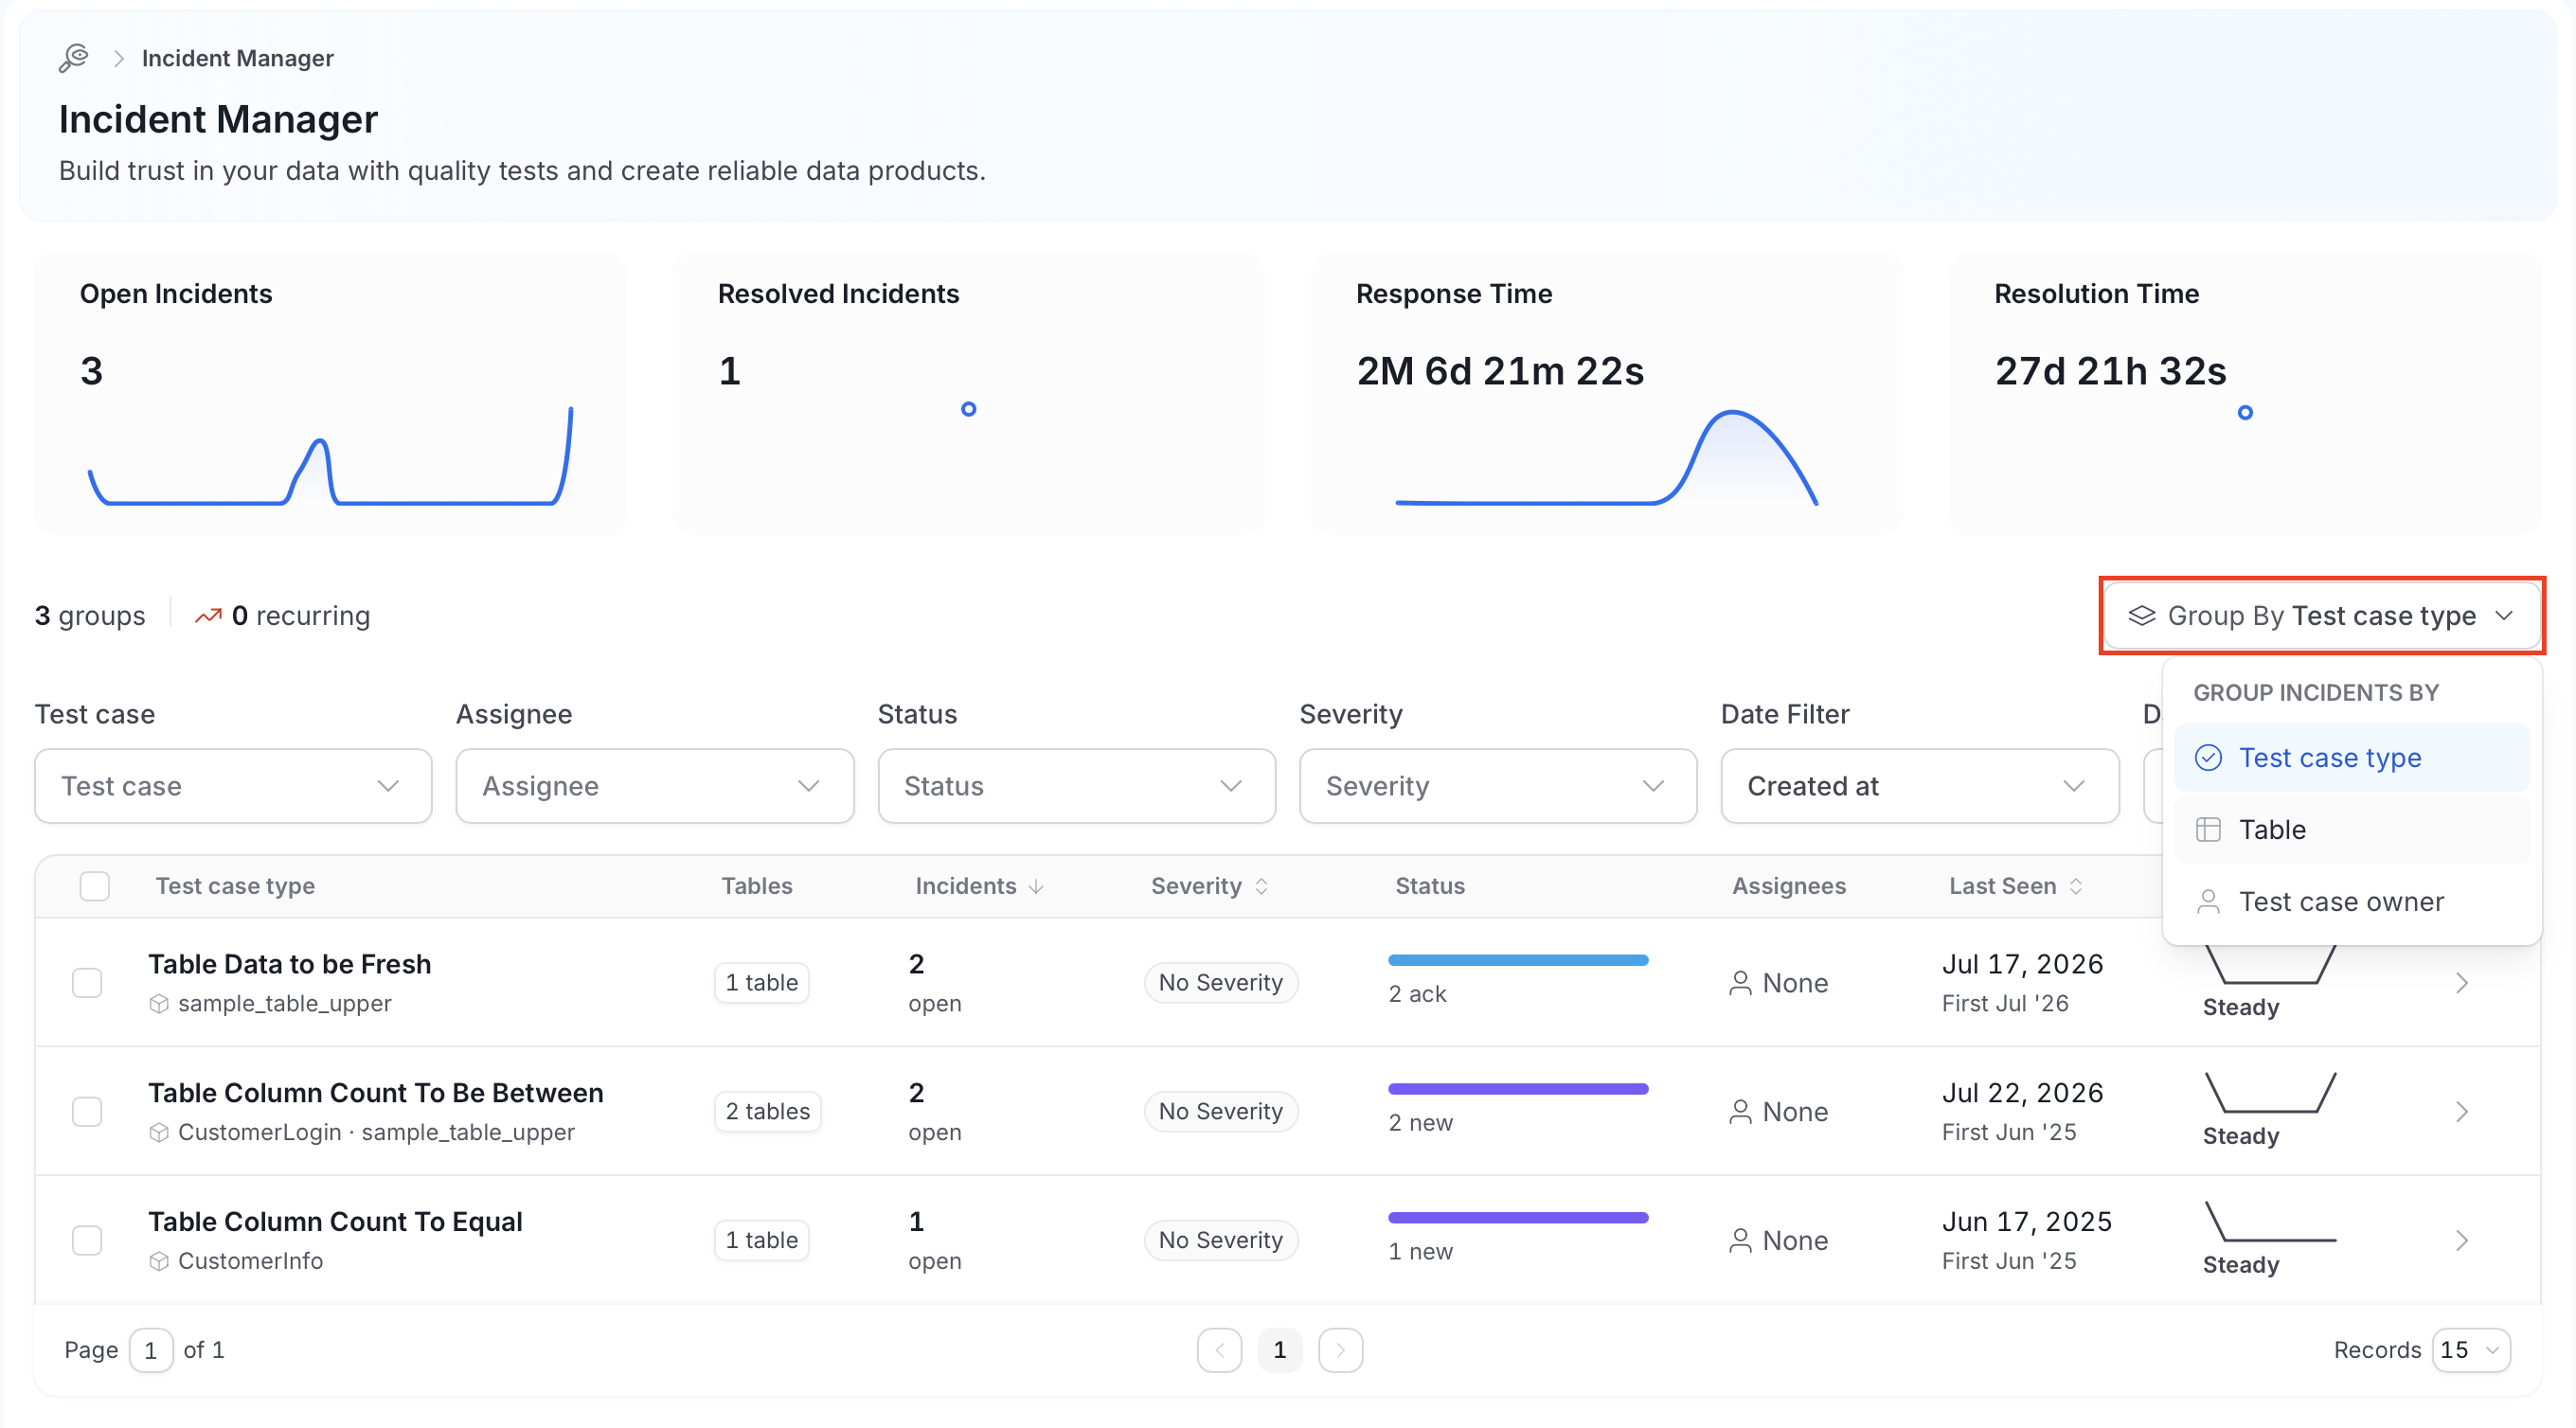Click the layers icon in Group By button

(x=2141, y=615)
